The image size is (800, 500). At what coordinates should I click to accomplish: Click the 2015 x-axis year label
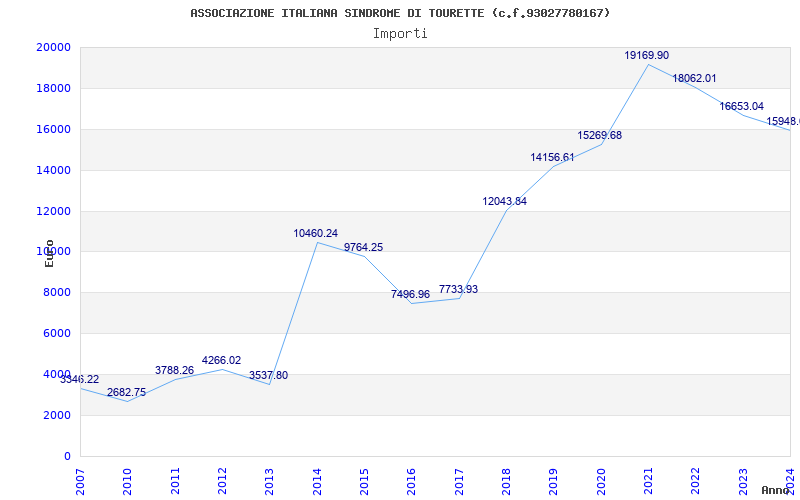(364, 481)
